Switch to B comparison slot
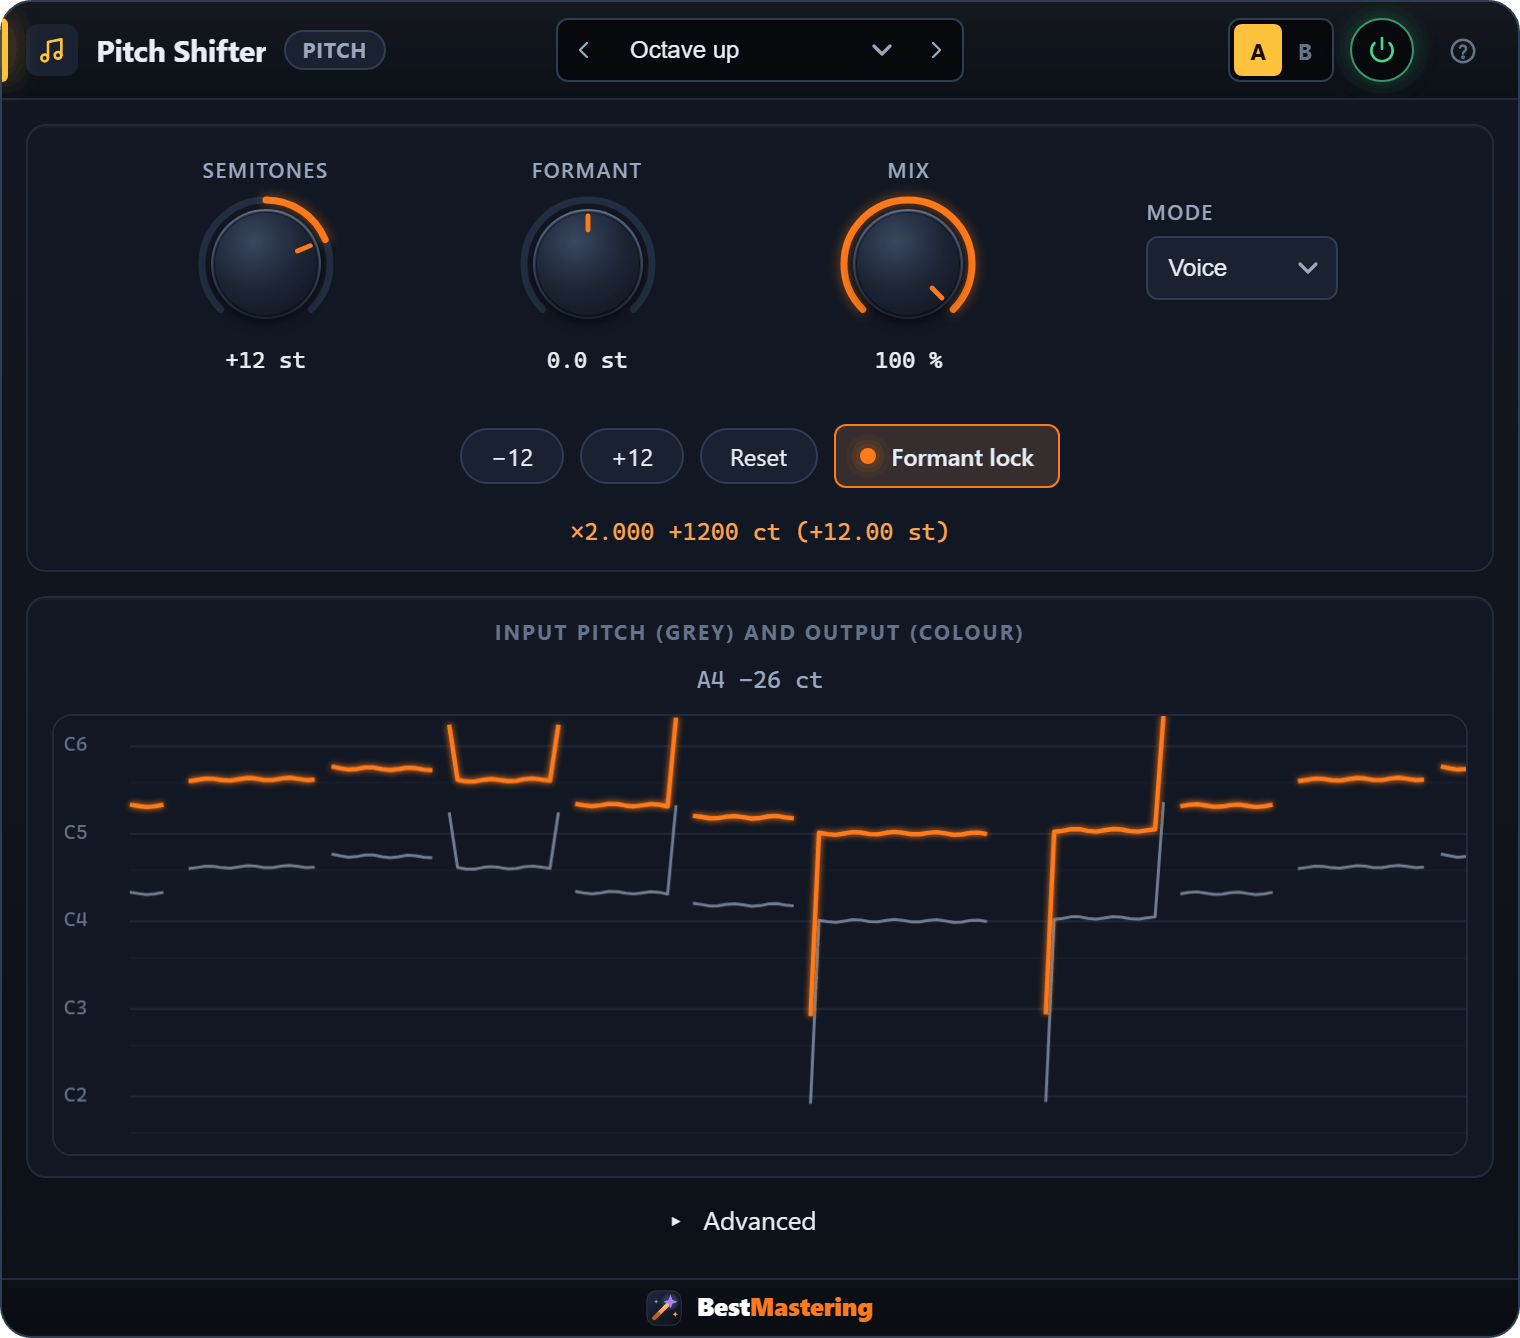1520x1338 pixels. tap(1305, 51)
